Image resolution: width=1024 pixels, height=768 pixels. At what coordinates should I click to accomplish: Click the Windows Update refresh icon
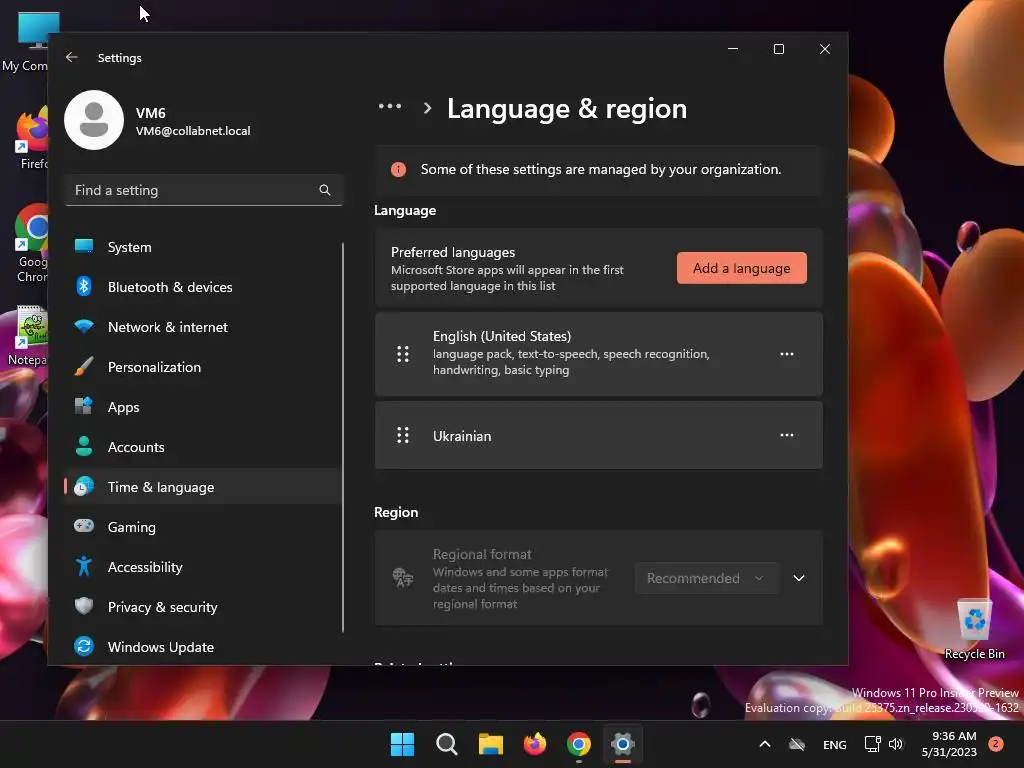(x=84, y=646)
